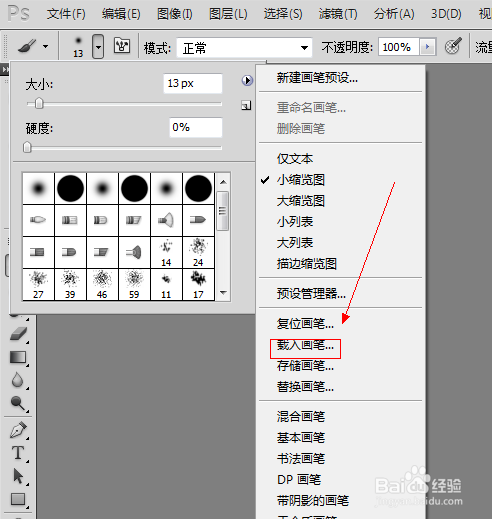
Task: Select the fan-shaped bristle brush in second row
Action: click(x=166, y=220)
